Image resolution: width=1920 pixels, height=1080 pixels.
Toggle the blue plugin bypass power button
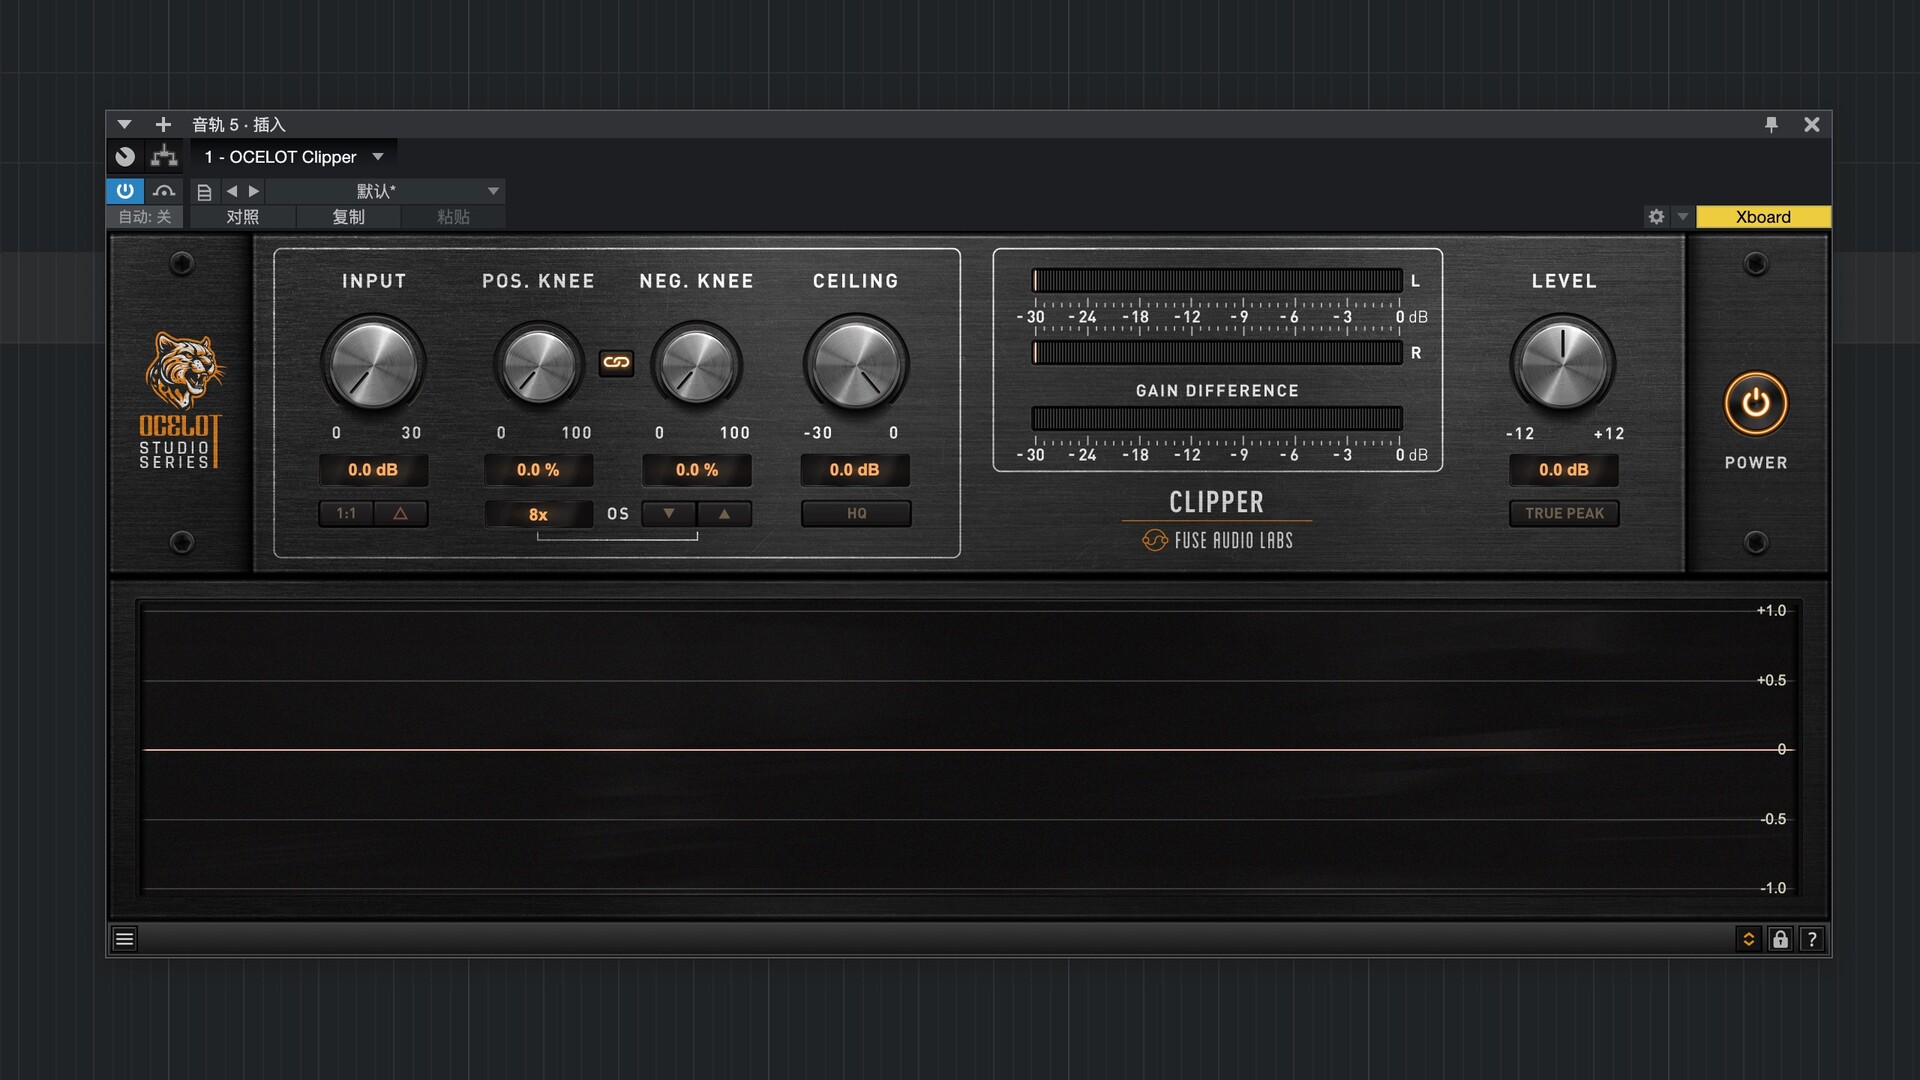point(125,190)
